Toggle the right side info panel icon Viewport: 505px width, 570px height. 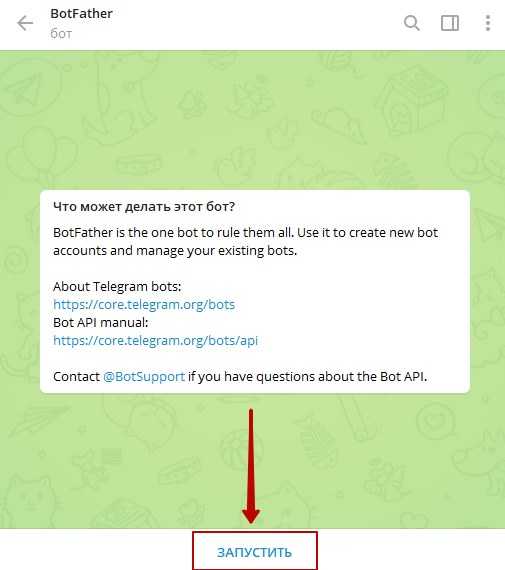pyautogui.click(x=450, y=23)
